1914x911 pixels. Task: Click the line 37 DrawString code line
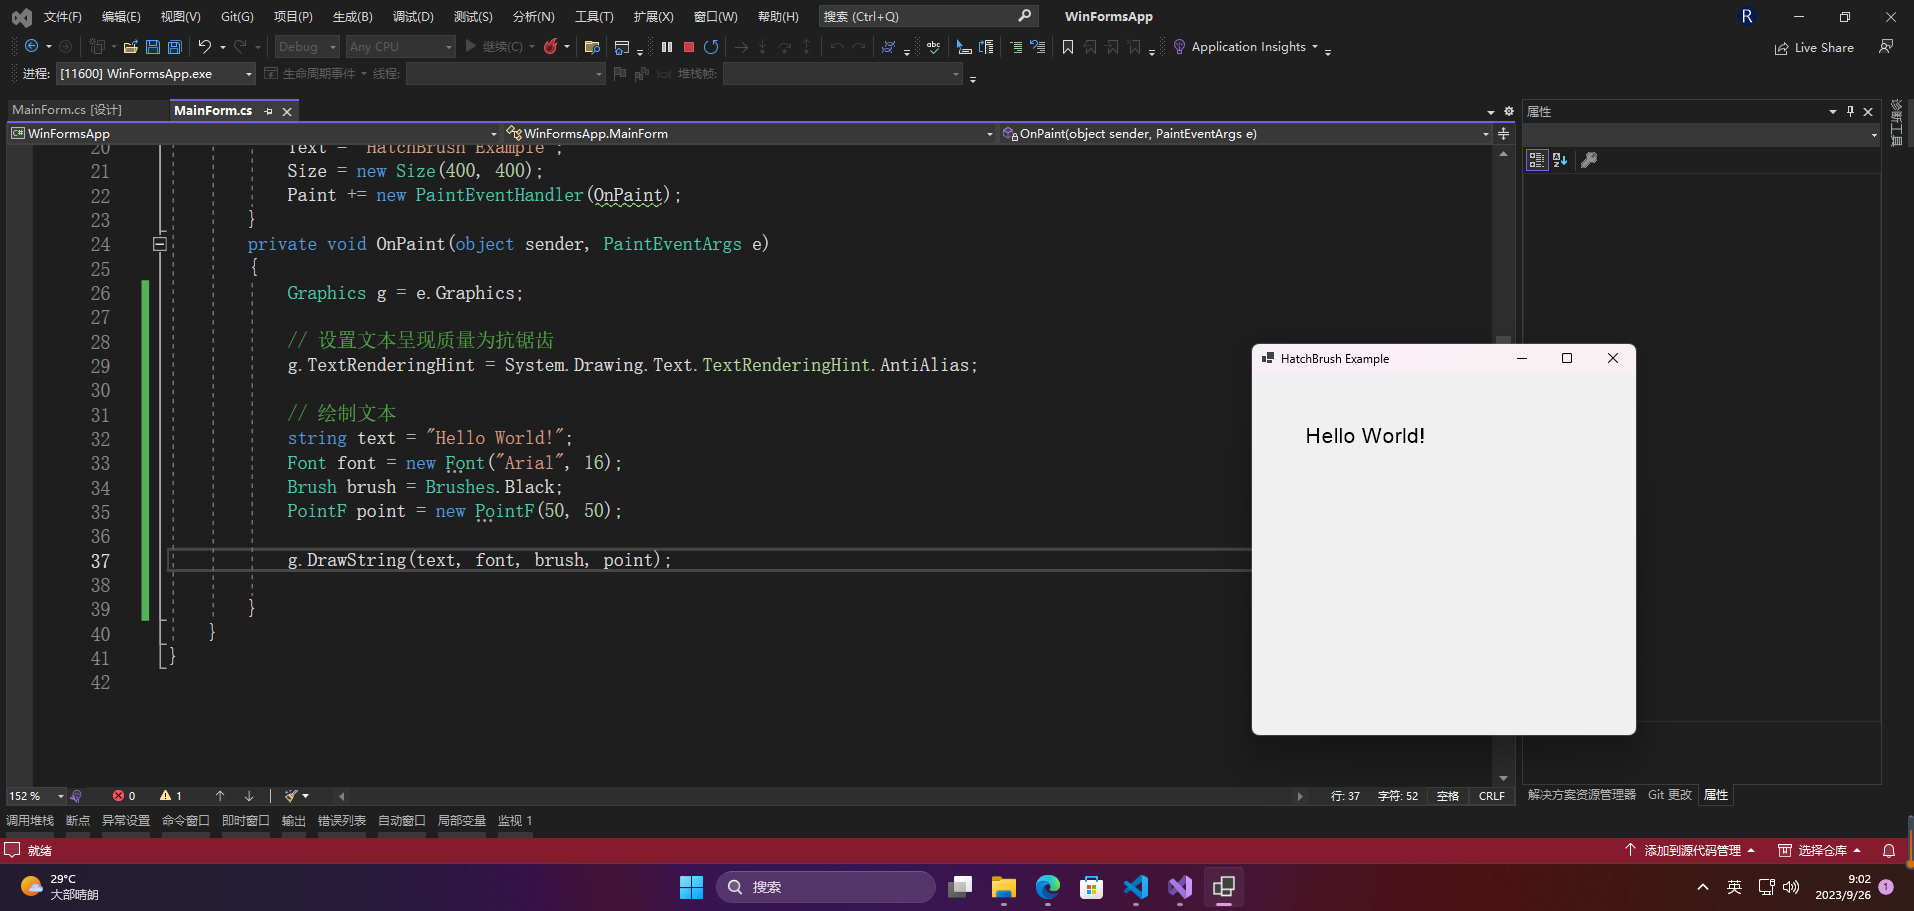[x=479, y=560]
